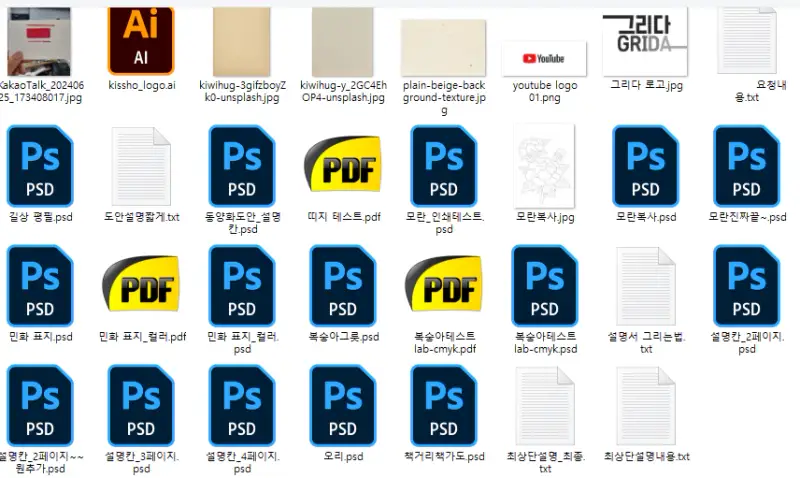This screenshot has height=478, width=800.
Task: Click the 동양화도안_설명칸.psd Photoshop file
Action: (242, 166)
